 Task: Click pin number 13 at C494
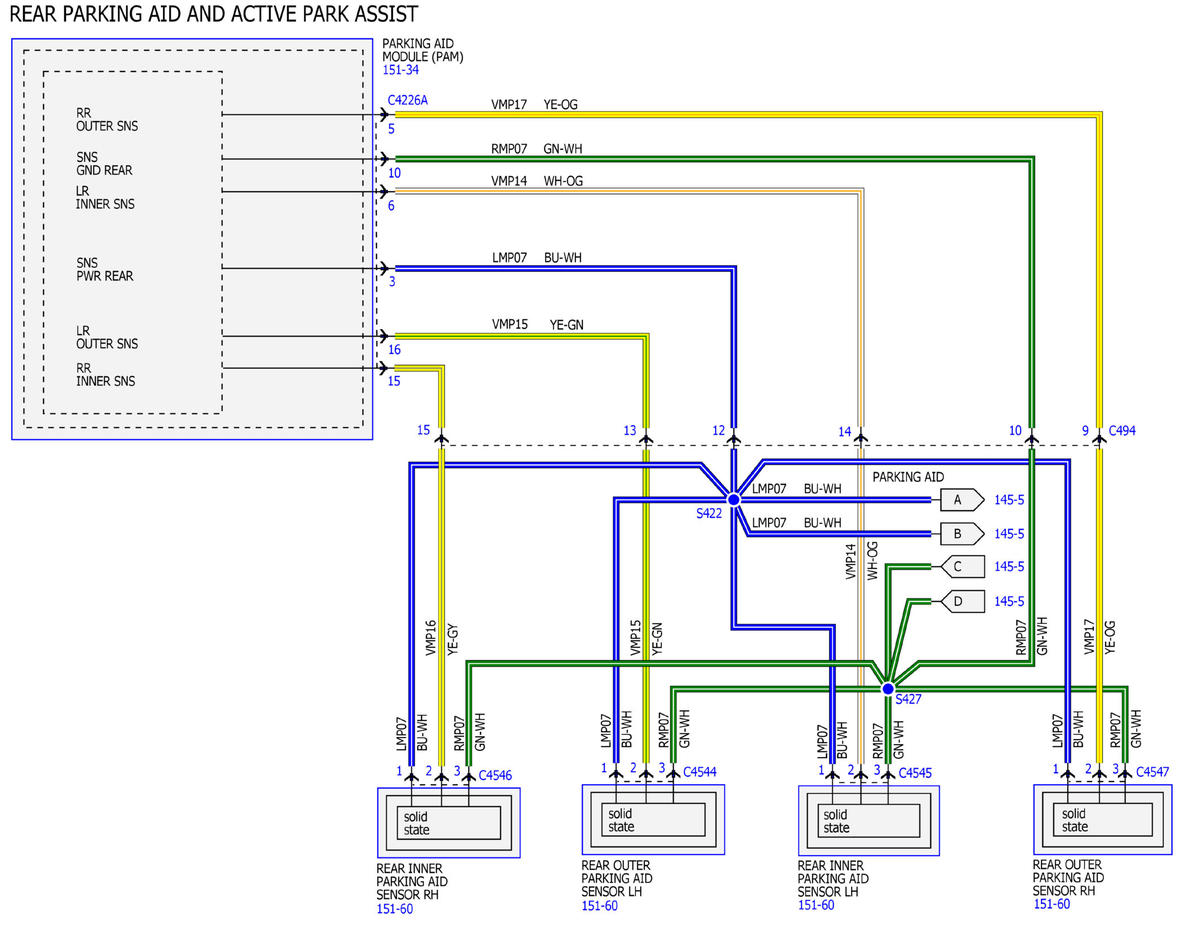tap(629, 431)
